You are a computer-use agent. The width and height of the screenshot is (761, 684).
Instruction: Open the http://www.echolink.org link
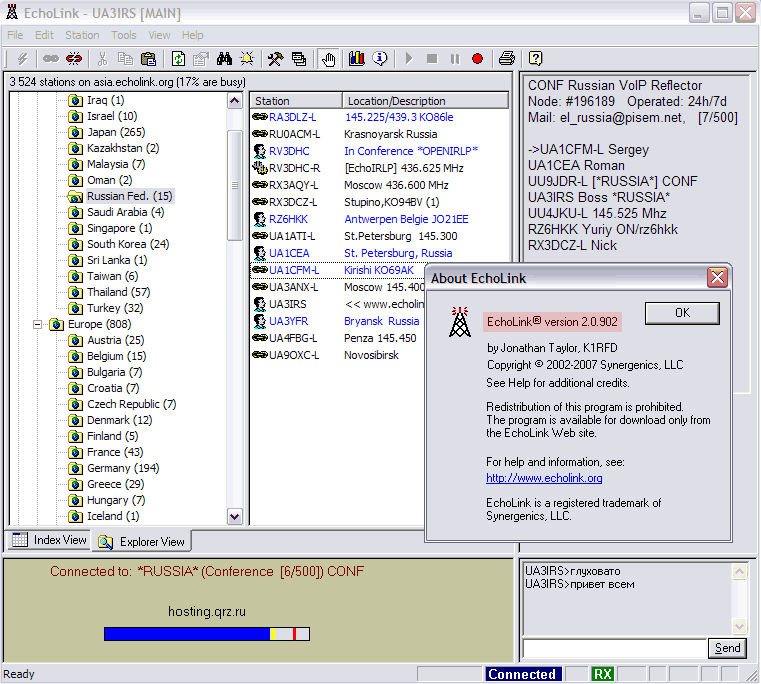pos(544,478)
